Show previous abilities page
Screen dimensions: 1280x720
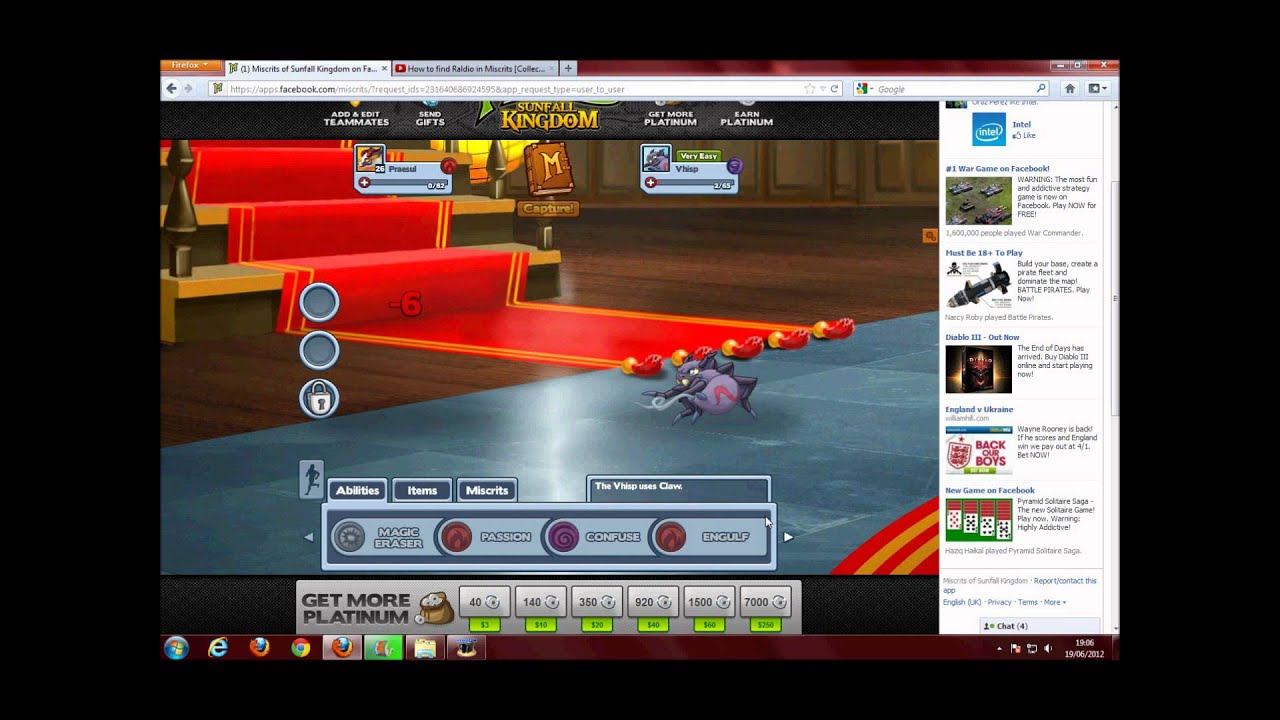click(x=308, y=537)
